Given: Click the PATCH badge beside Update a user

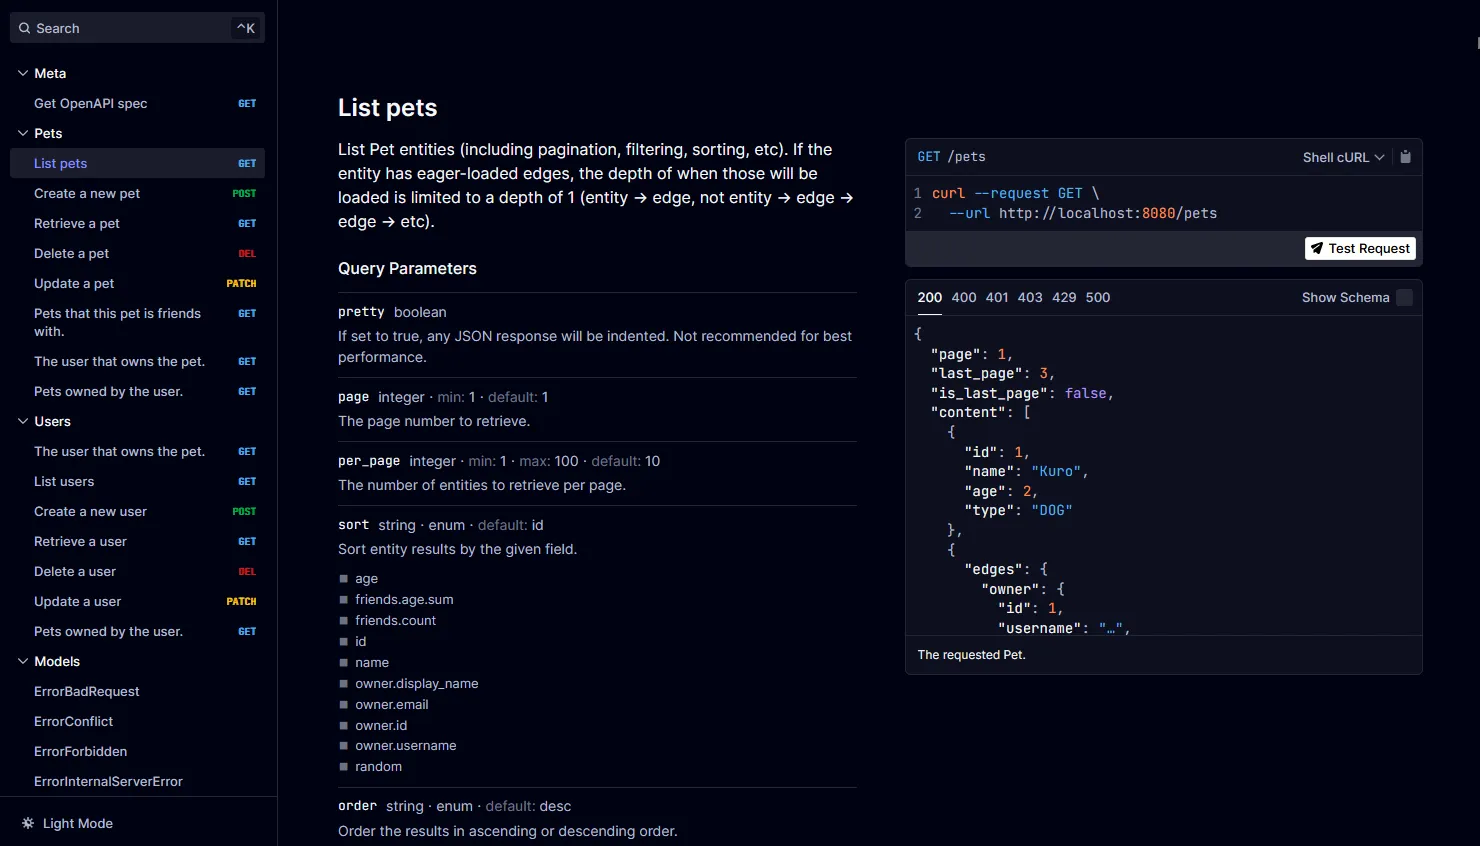Looking at the screenshot, I should [241, 601].
